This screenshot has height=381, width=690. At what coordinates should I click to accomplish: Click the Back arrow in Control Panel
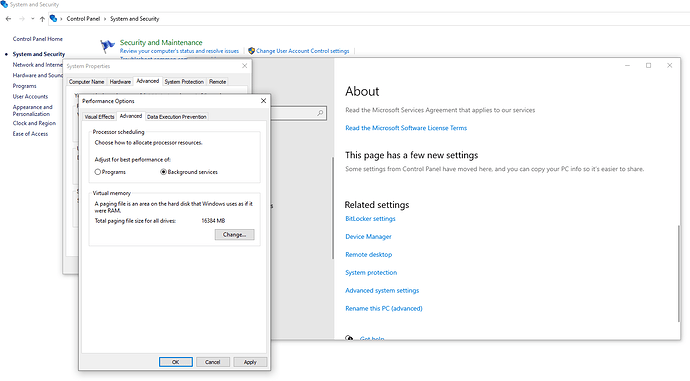pos(8,19)
